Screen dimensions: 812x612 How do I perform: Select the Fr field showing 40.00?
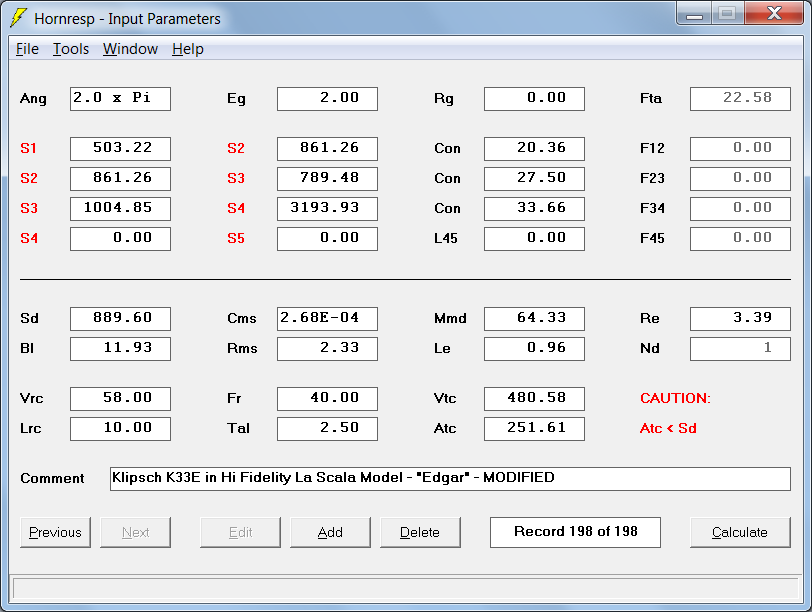(x=327, y=399)
